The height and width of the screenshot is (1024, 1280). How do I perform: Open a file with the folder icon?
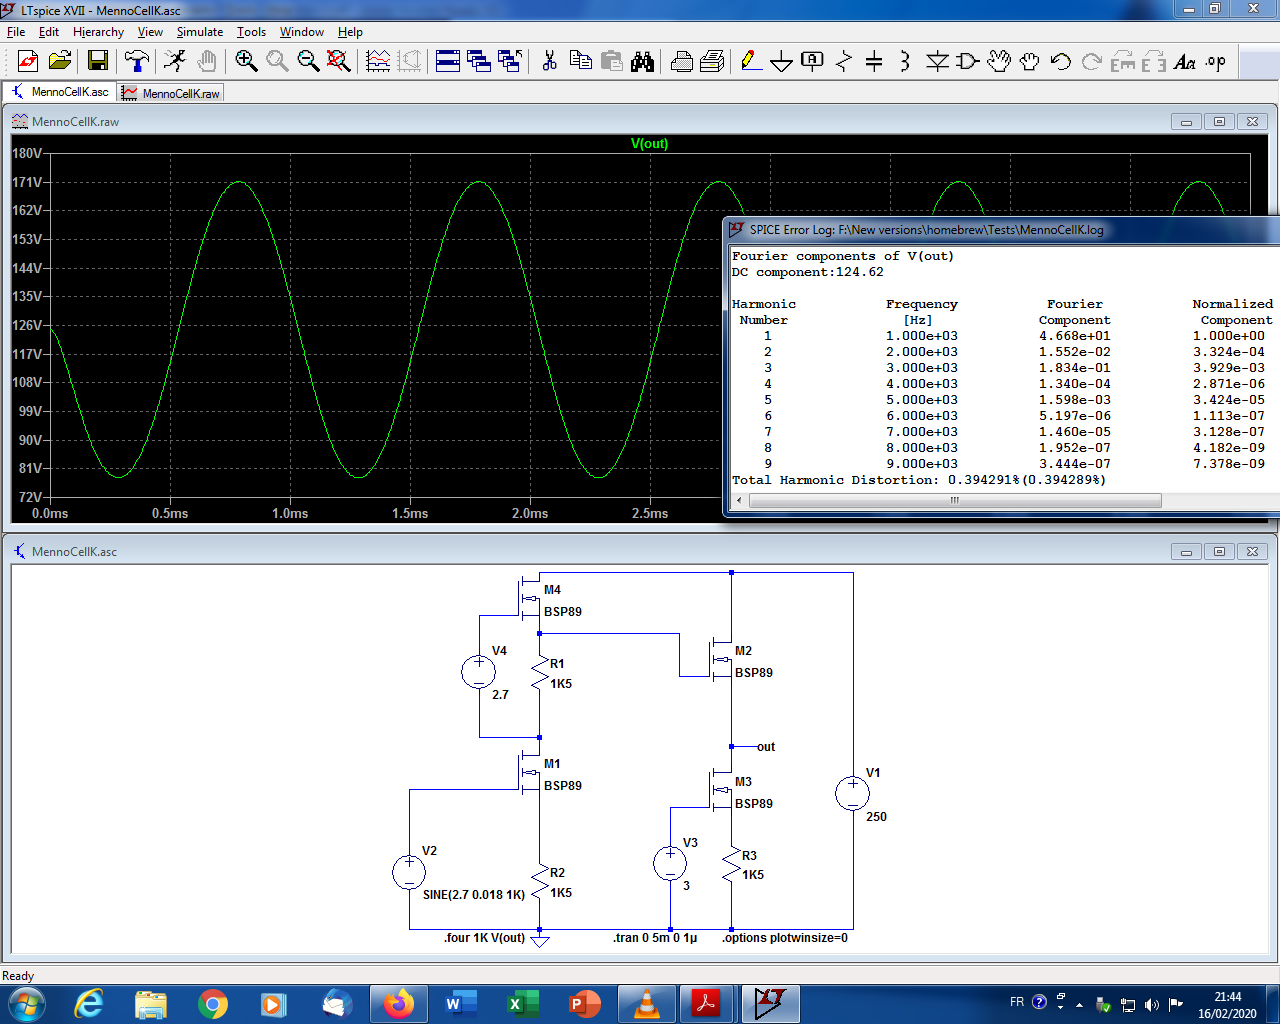click(x=60, y=61)
